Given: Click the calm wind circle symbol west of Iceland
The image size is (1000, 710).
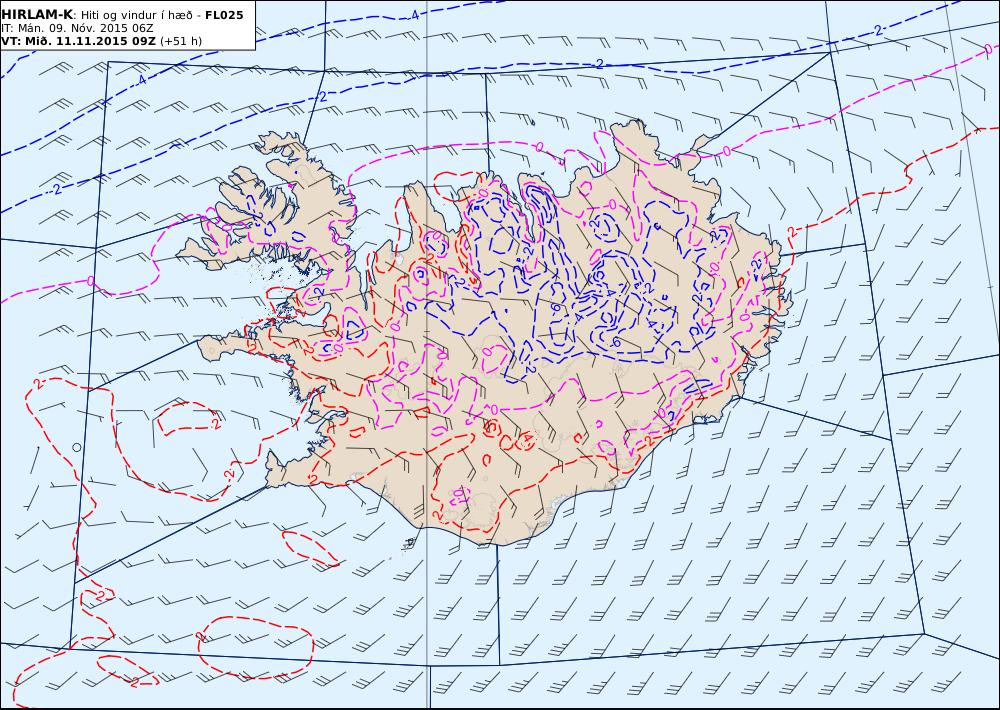Looking at the screenshot, I should point(77,447).
